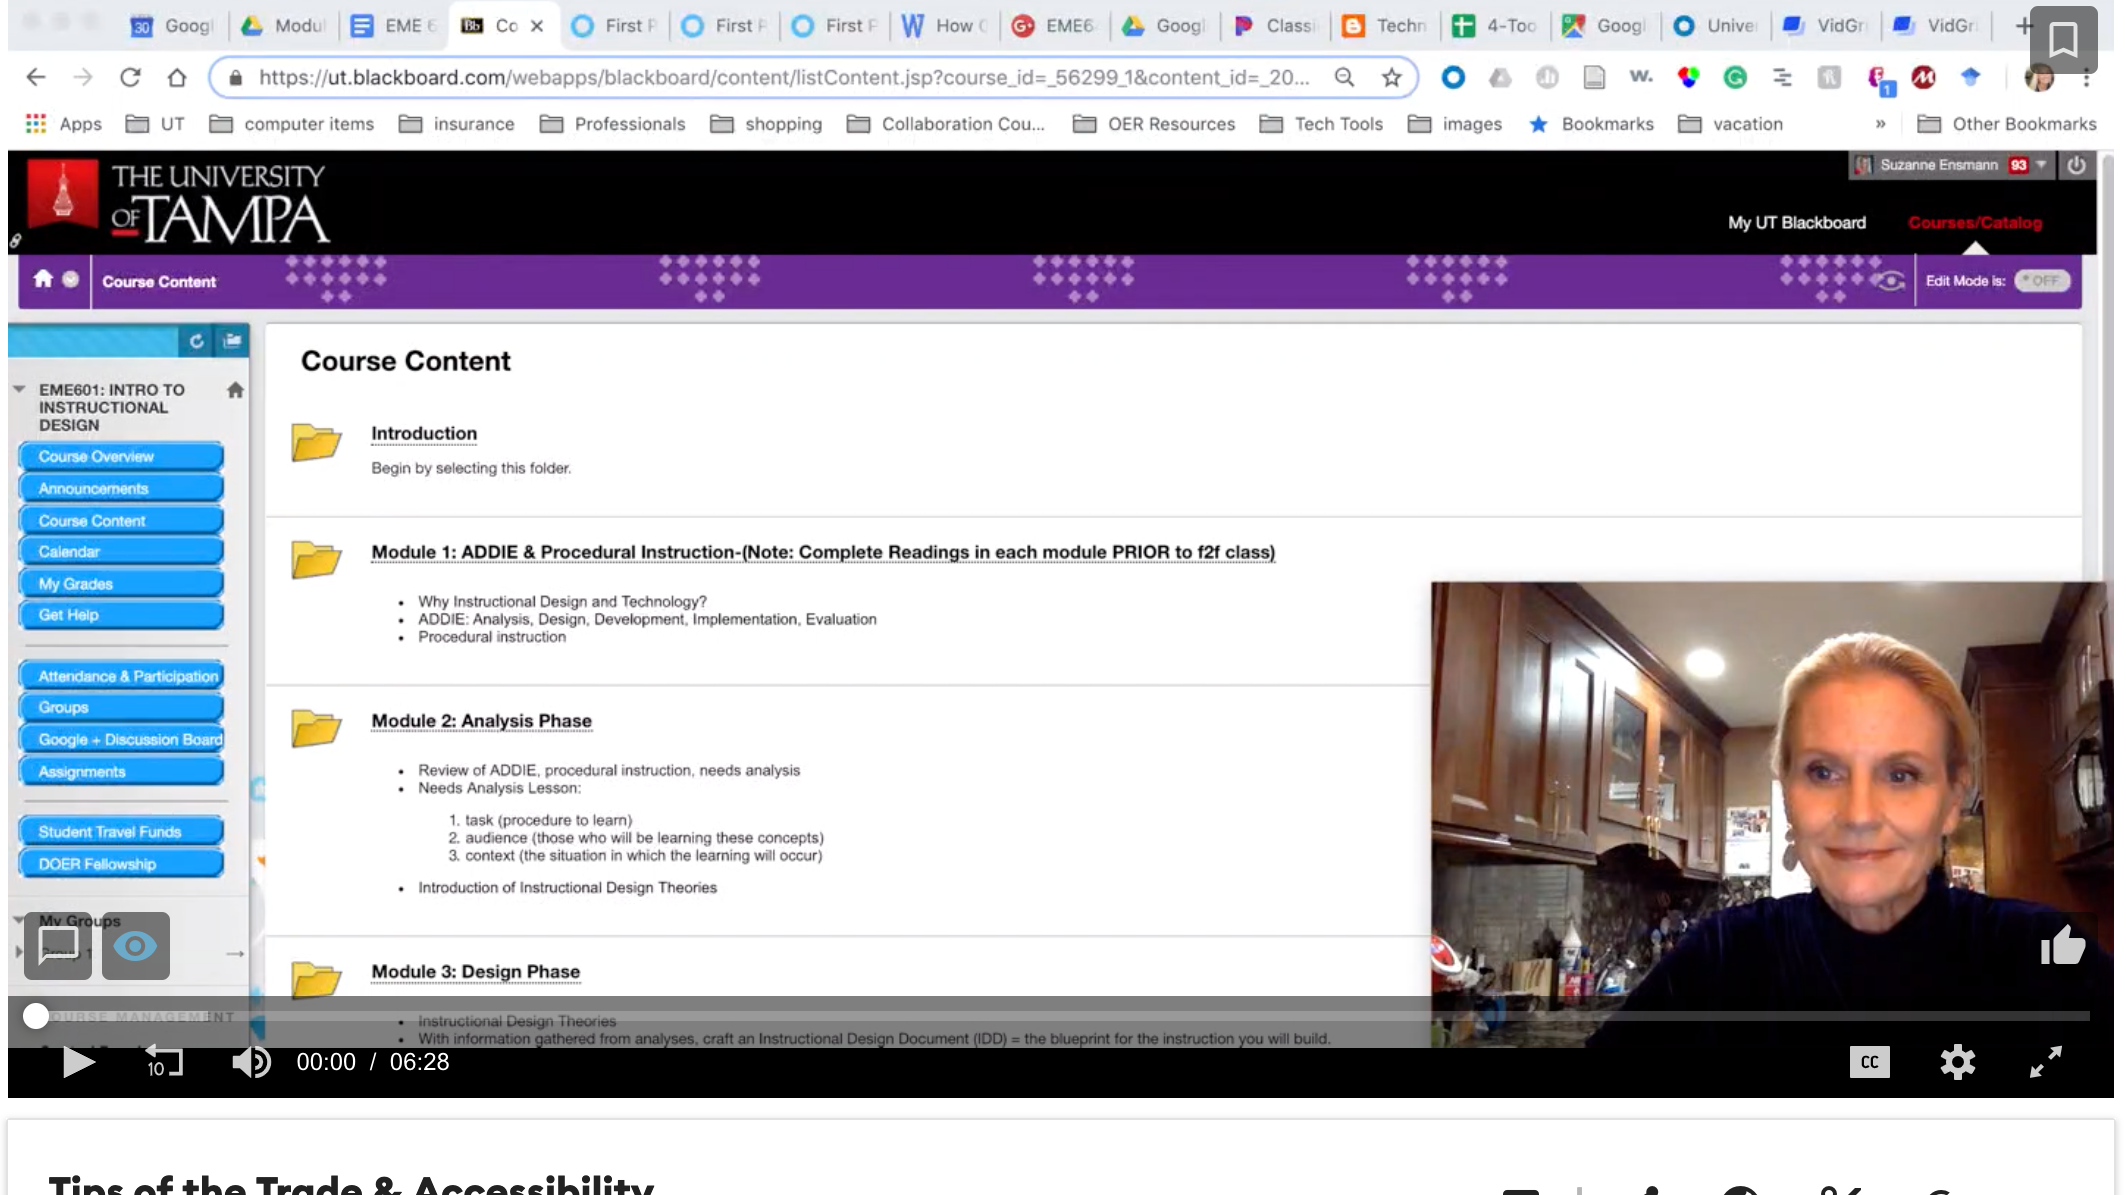Open Module 2: Analysis Phase link
This screenshot has width=2126, height=1195.
pyautogui.click(x=481, y=721)
